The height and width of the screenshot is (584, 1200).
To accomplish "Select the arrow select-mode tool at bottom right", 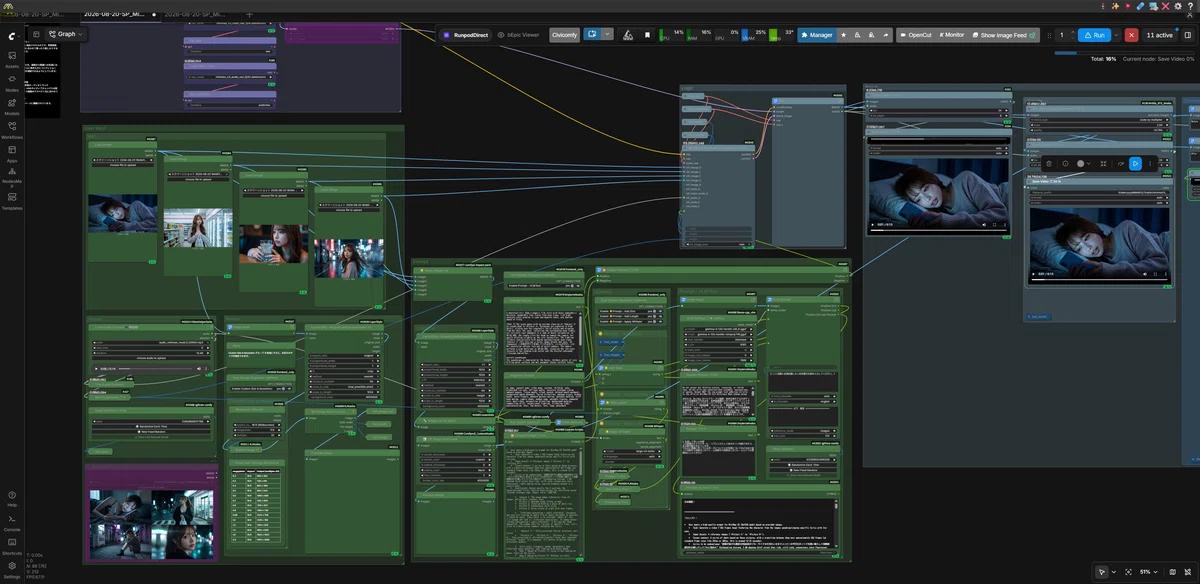I will pyautogui.click(x=1103, y=572).
